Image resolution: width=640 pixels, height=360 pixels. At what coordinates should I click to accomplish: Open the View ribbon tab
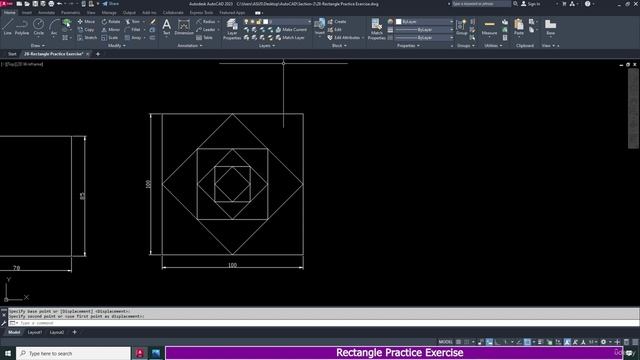(x=91, y=13)
